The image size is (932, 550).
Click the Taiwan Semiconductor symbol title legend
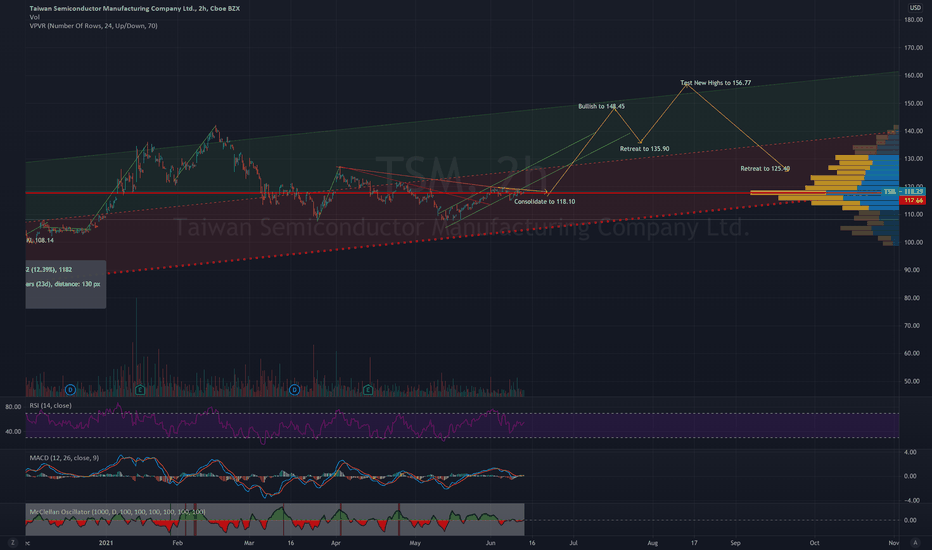(135, 8)
